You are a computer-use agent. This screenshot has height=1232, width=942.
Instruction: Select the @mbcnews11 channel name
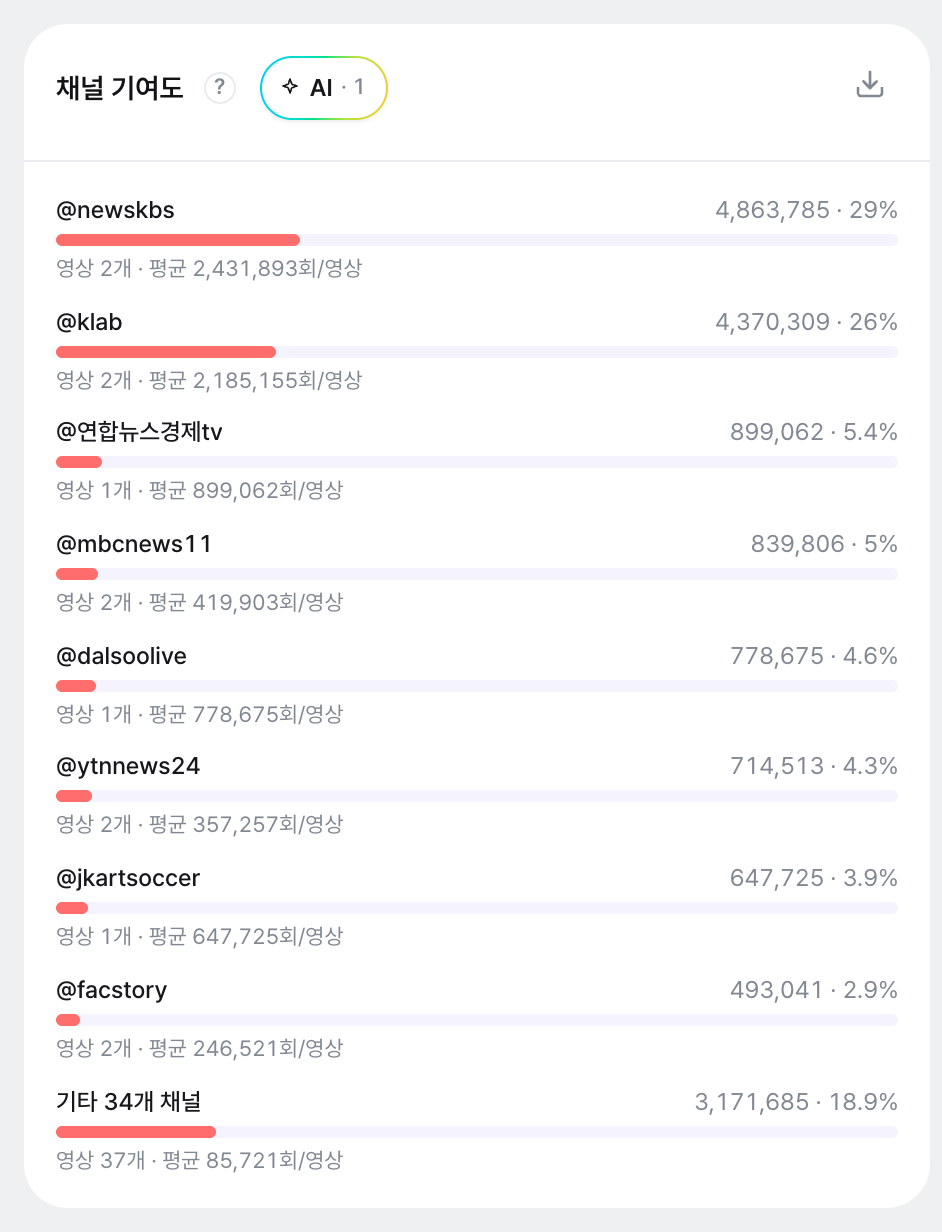click(134, 544)
